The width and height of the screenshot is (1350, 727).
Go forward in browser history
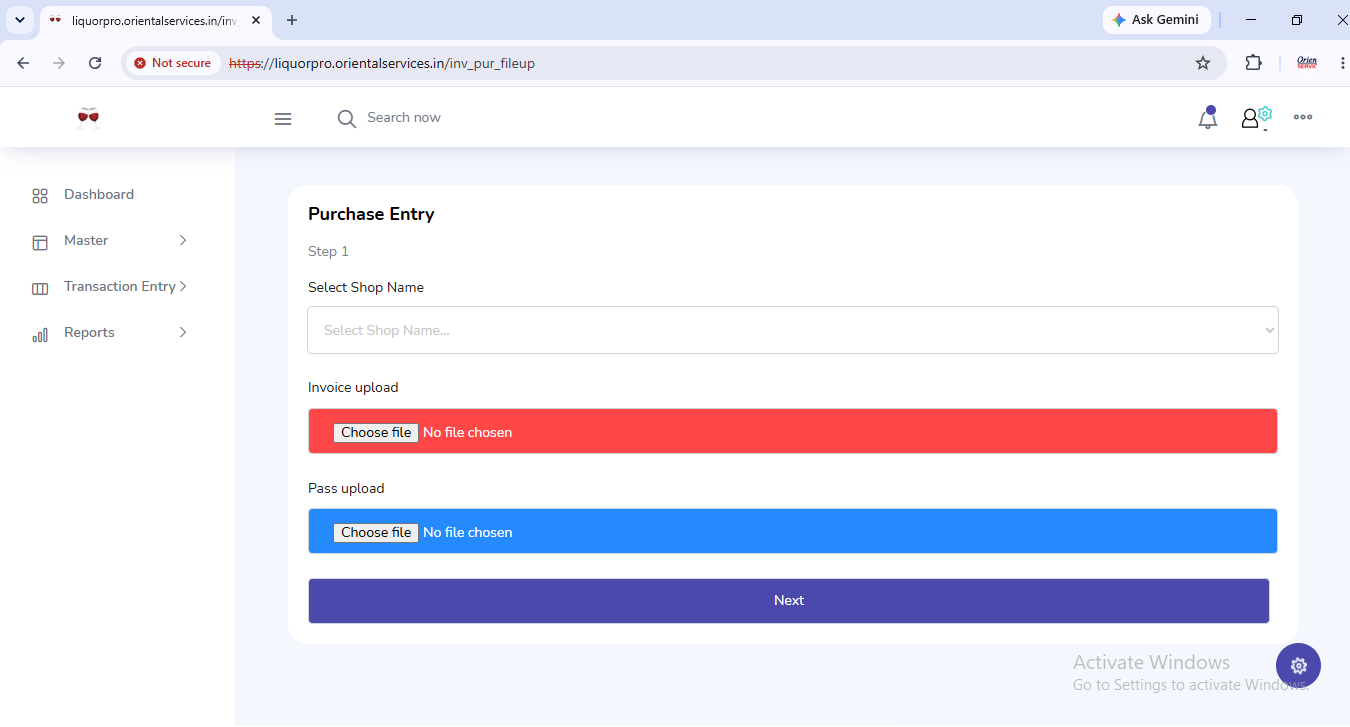click(x=59, y=63)
